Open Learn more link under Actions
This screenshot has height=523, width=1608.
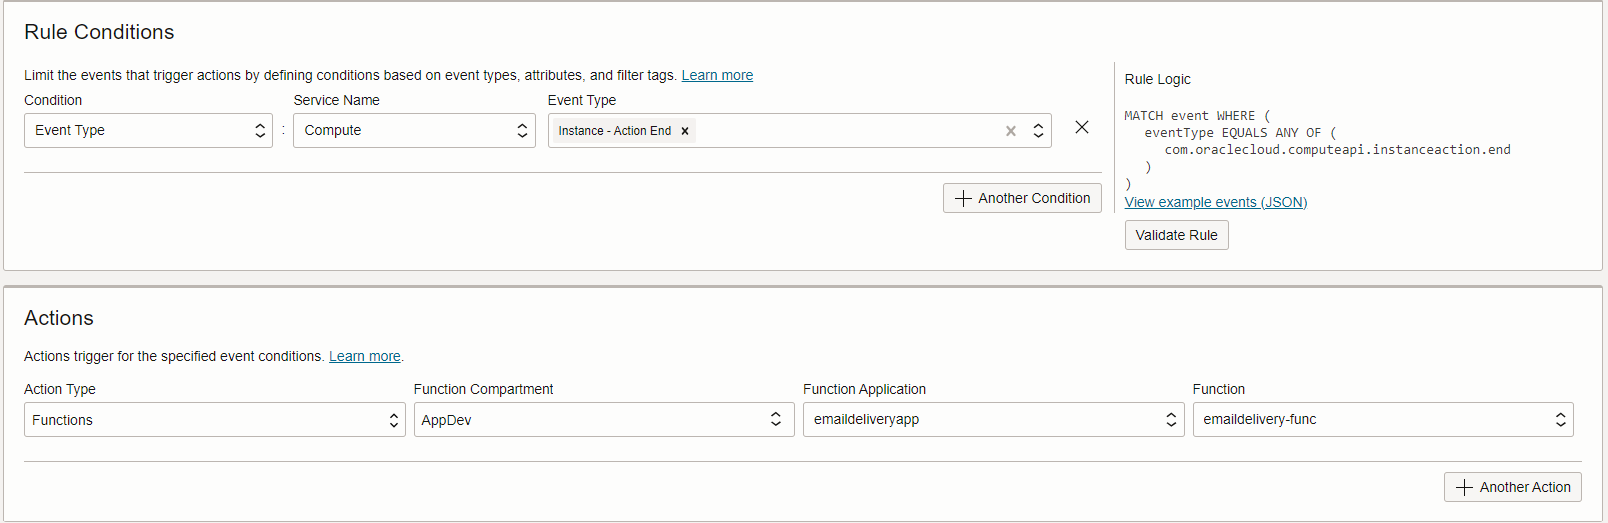(x=364, y=356)
